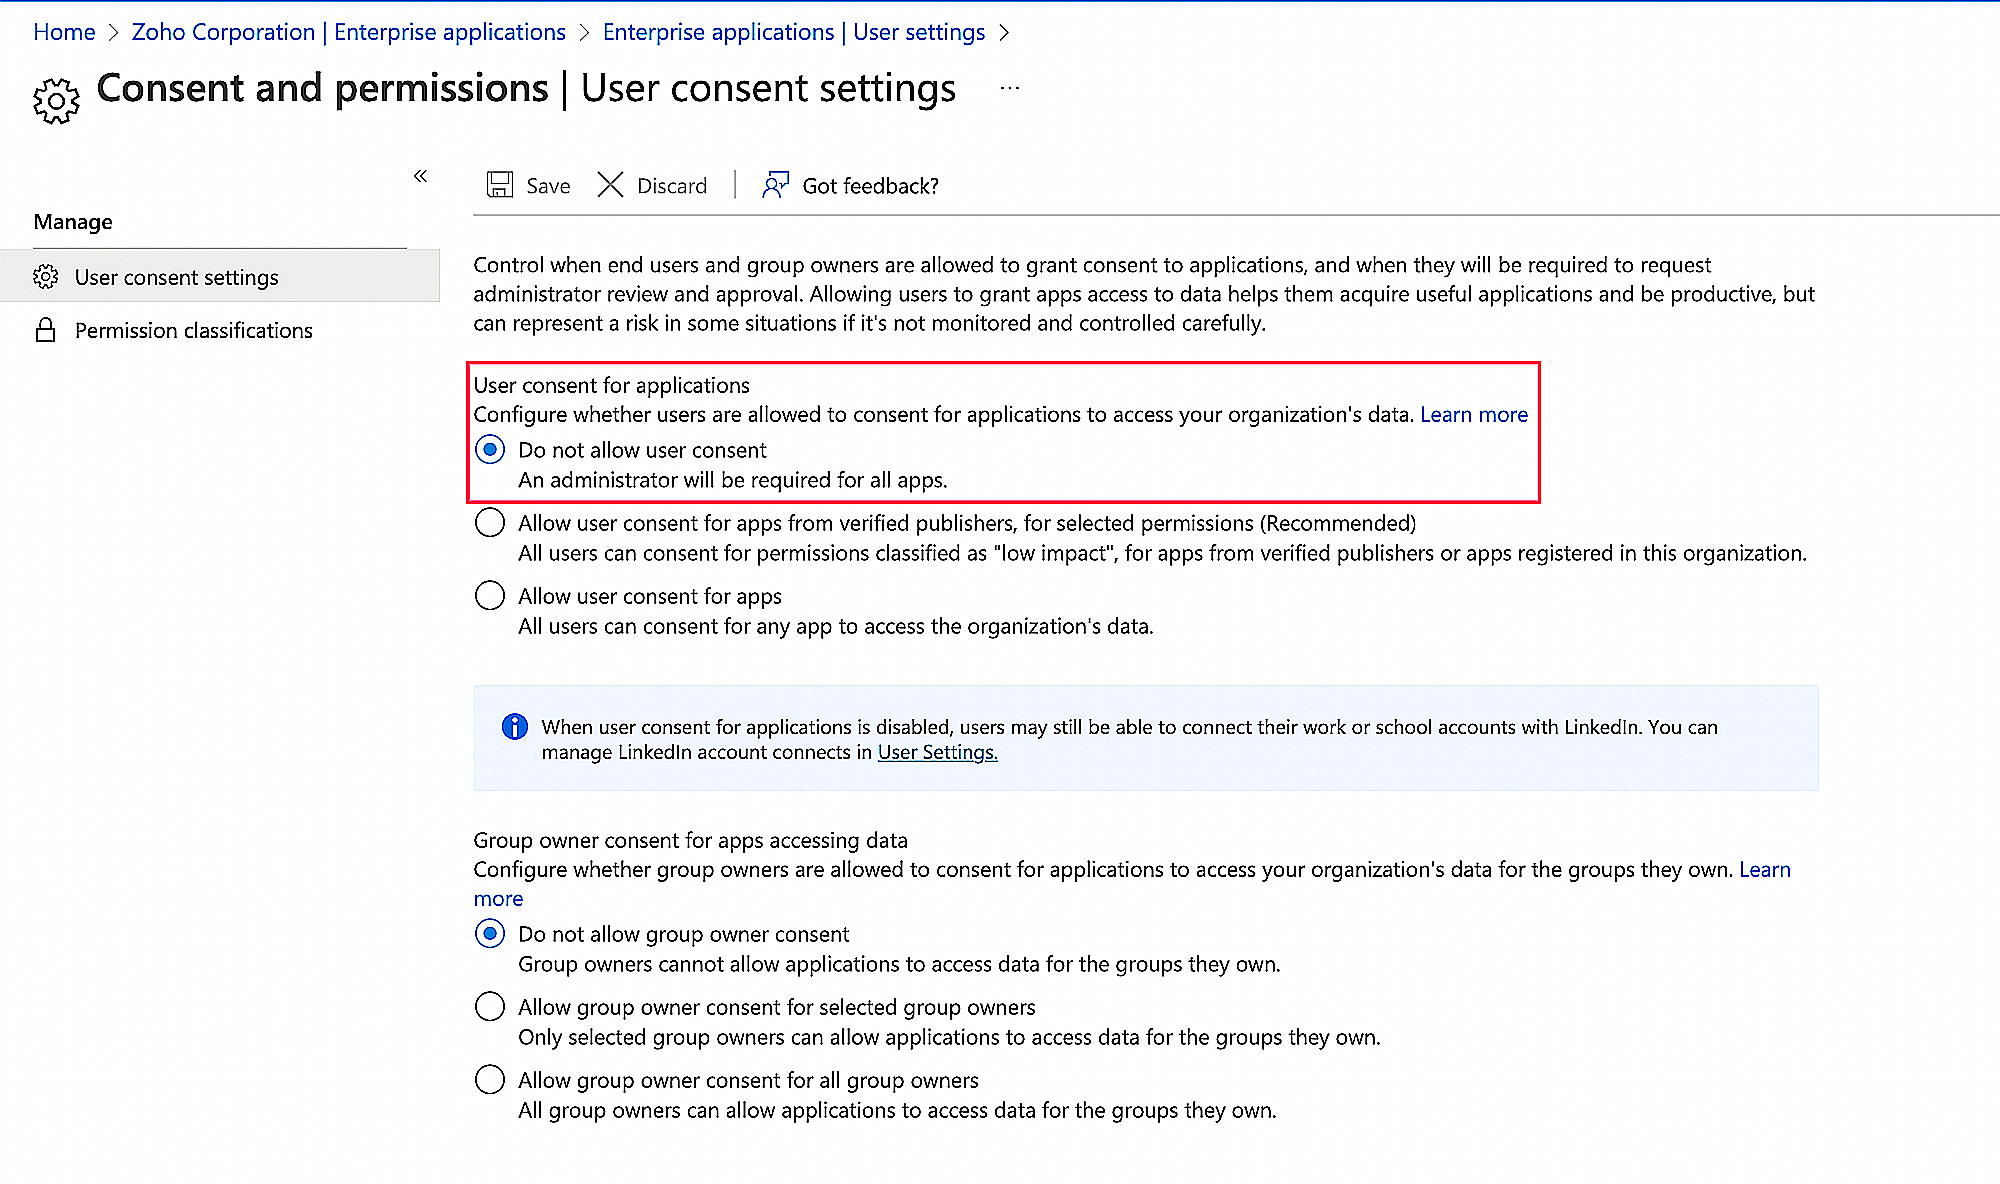Click the gear icon beside User consent settings
Screen dimensions: 2000x1184
pos(46,277)
